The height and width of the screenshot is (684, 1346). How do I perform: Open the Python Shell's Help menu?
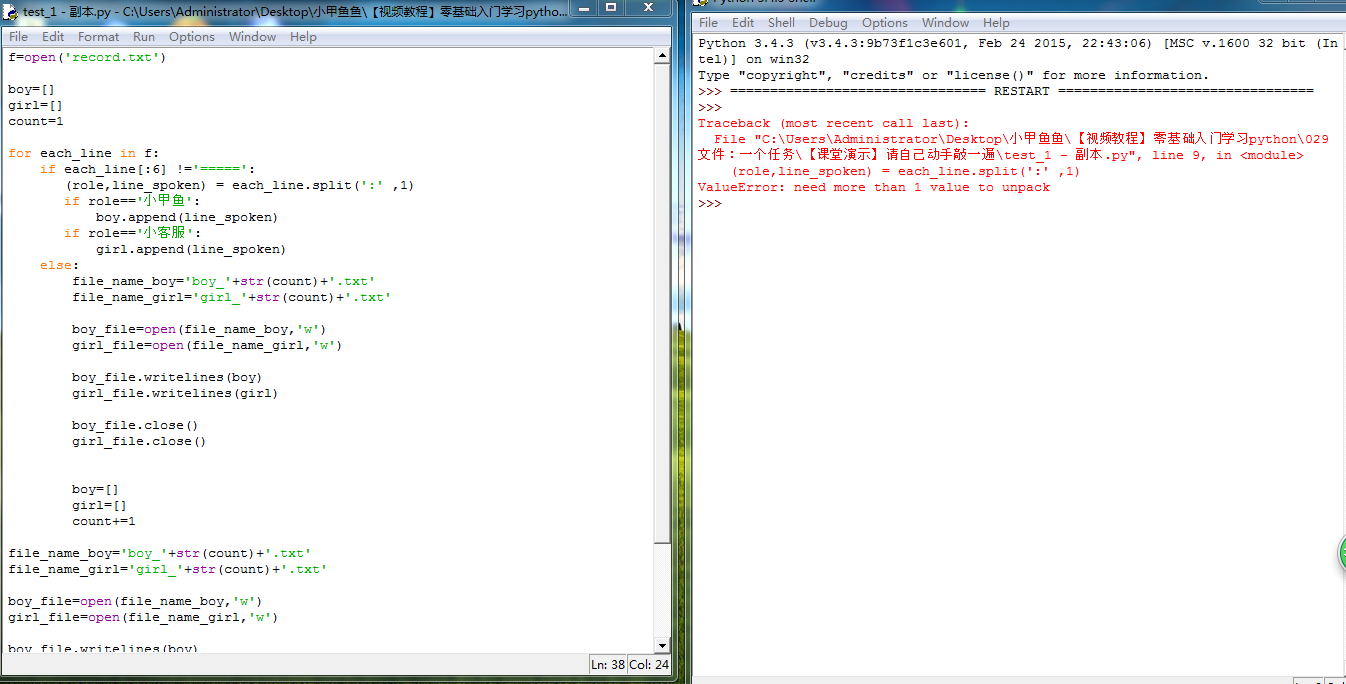(x=996, y=23)
